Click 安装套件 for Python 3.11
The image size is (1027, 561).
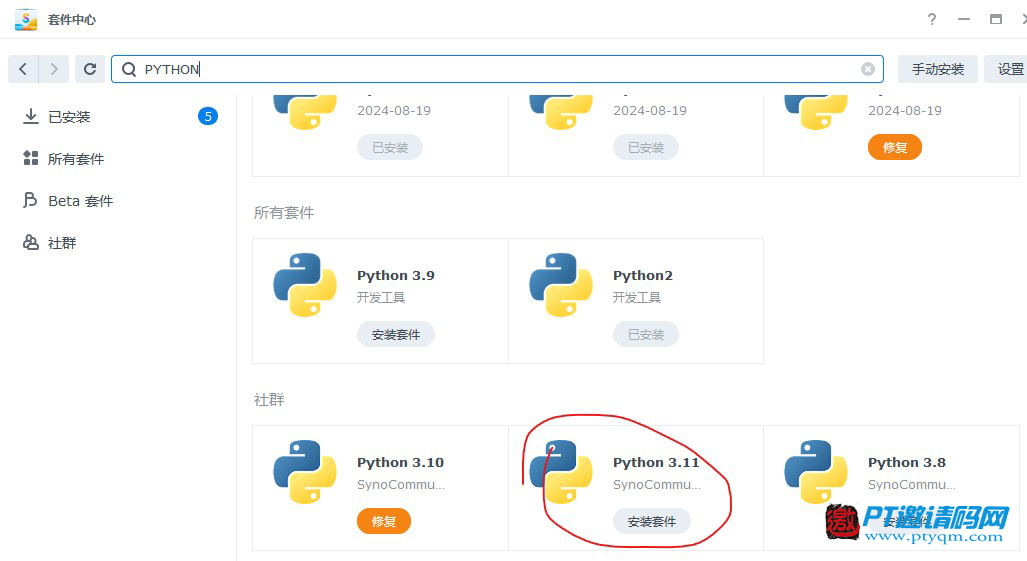[x=652, y=522]
